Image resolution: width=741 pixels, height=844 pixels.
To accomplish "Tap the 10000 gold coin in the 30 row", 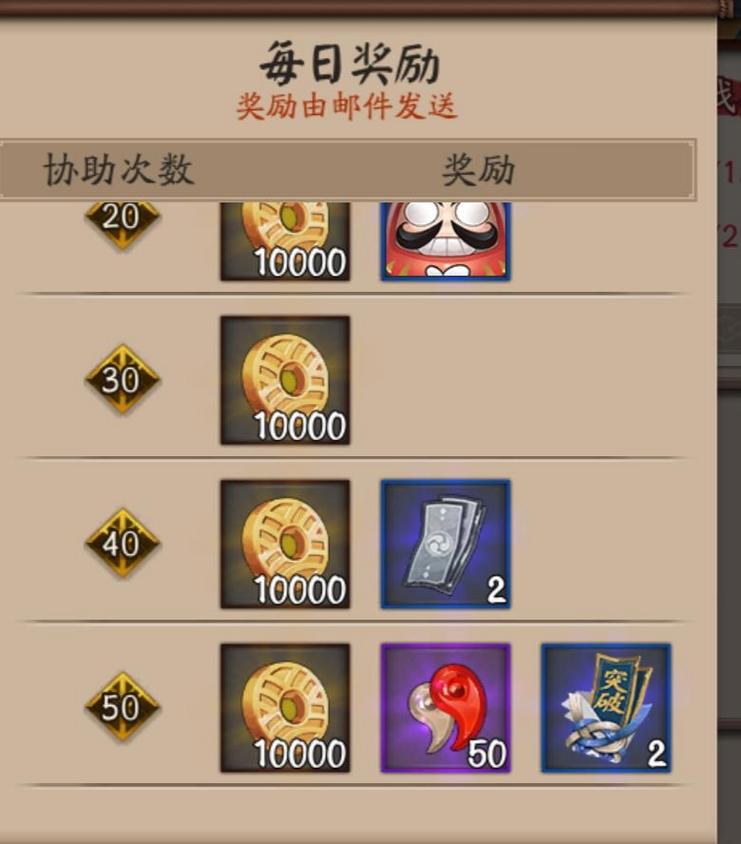I will (x=285, y=381).
